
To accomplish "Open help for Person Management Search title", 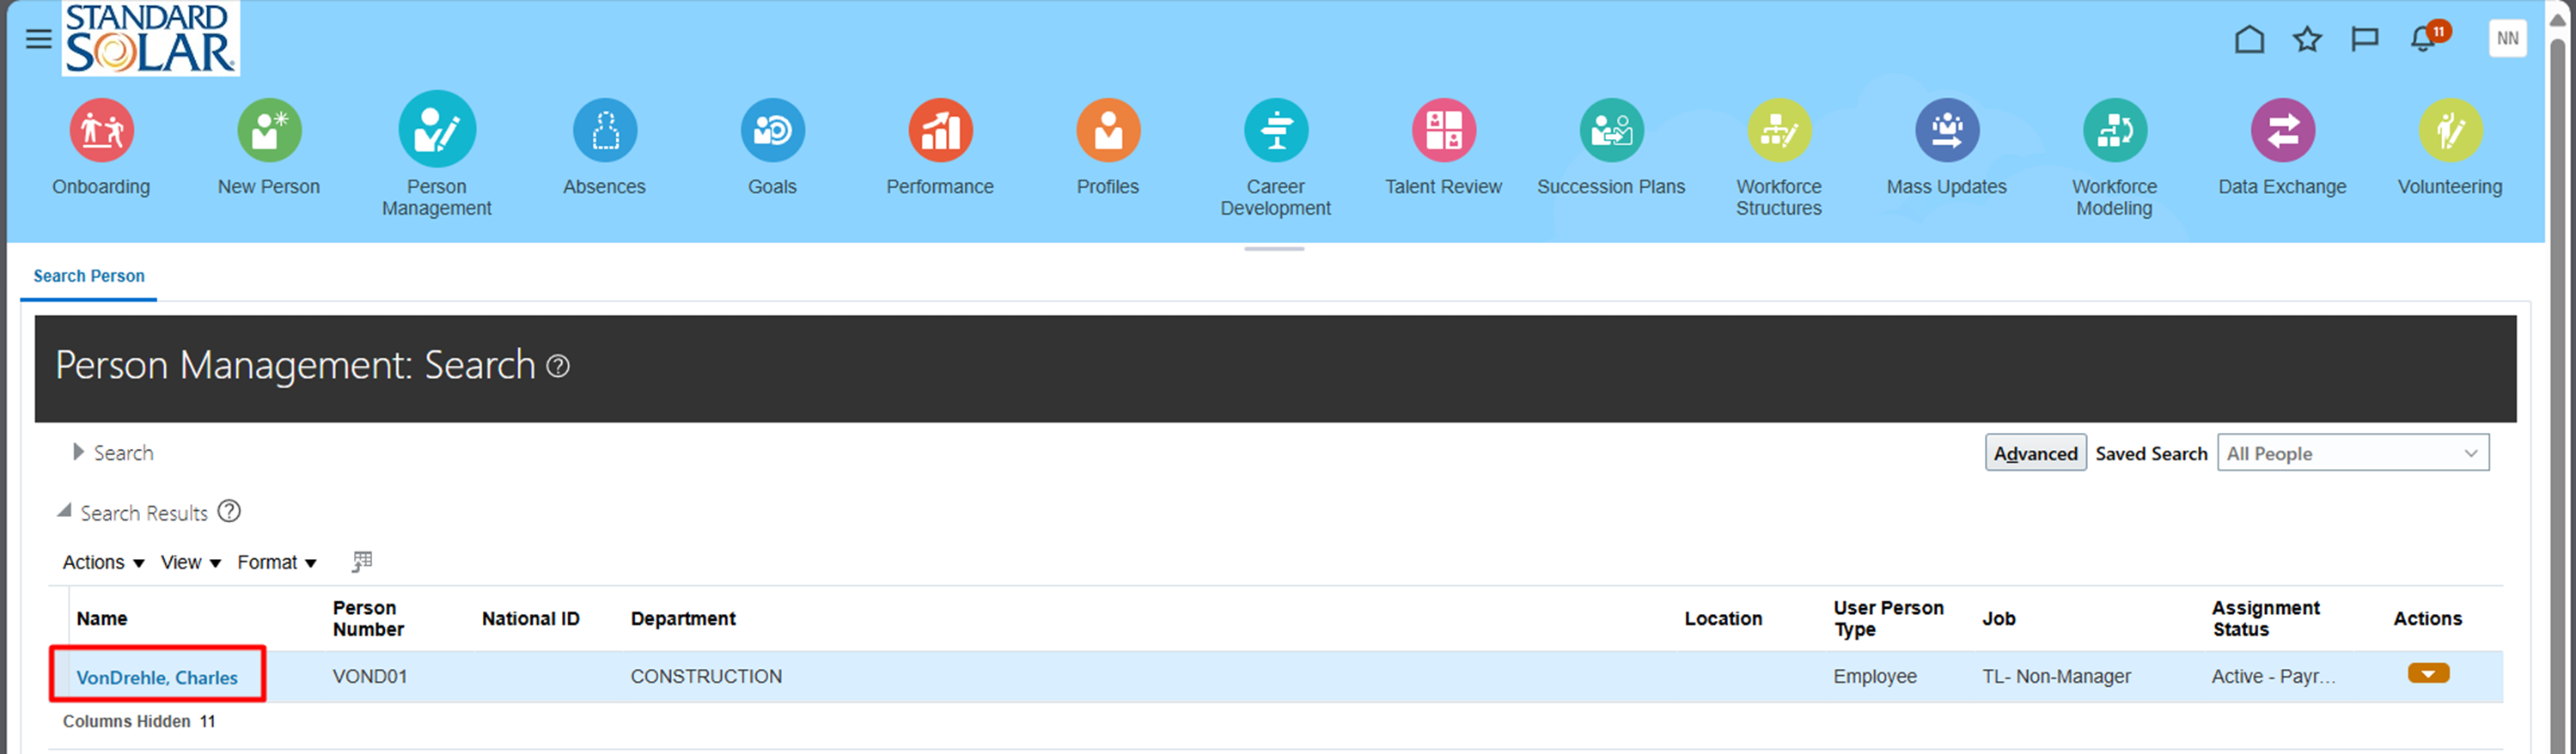I will 558,367.
